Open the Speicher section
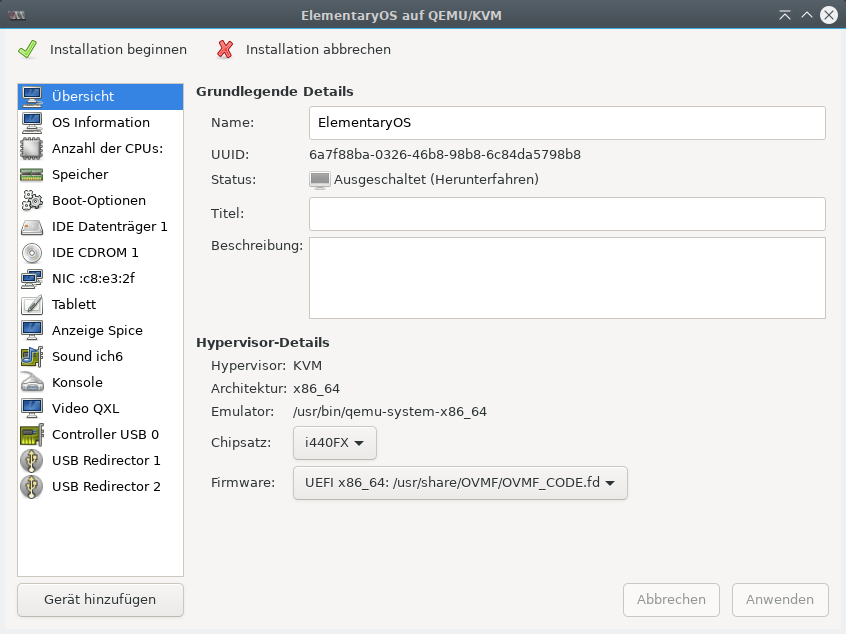 [x=100, y=174]
